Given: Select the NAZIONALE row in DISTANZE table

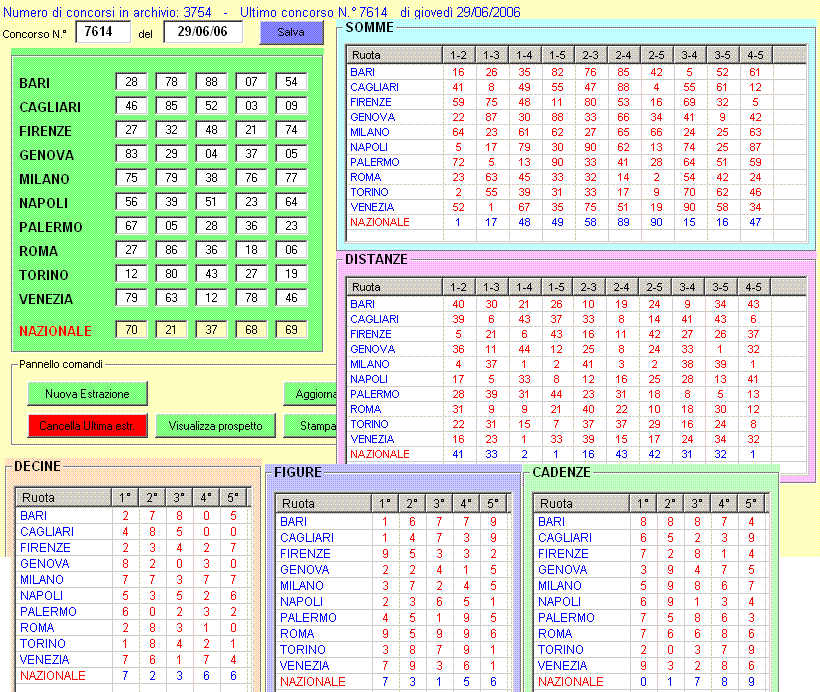Looking at the screenshot, I should coord(576,454).
